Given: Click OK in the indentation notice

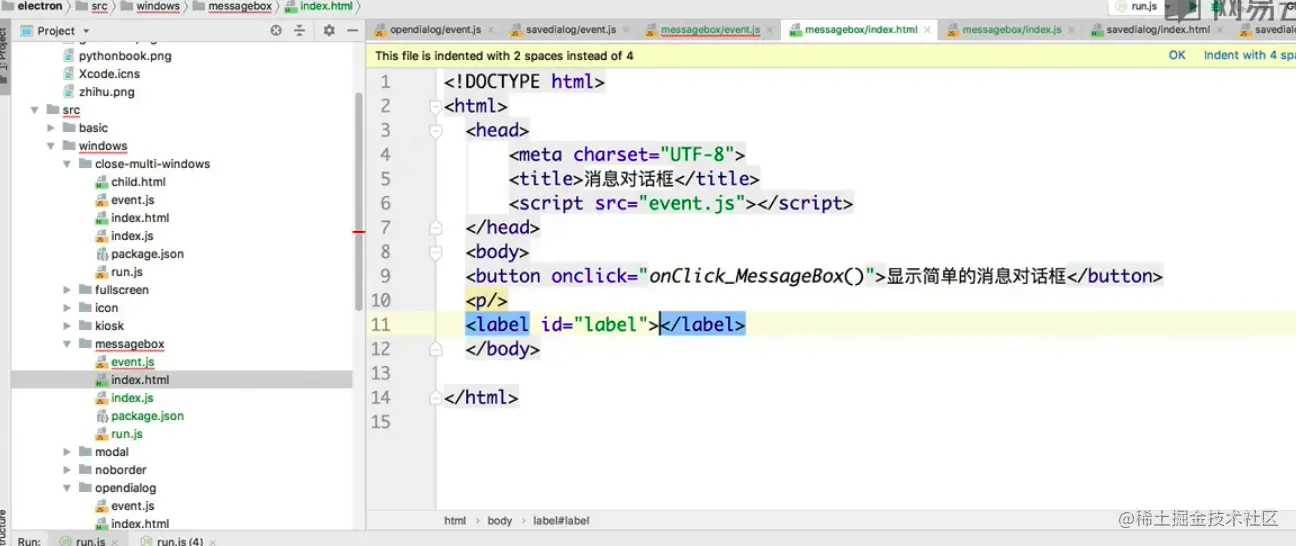Looking at the screenshot, I should 1177,55.
